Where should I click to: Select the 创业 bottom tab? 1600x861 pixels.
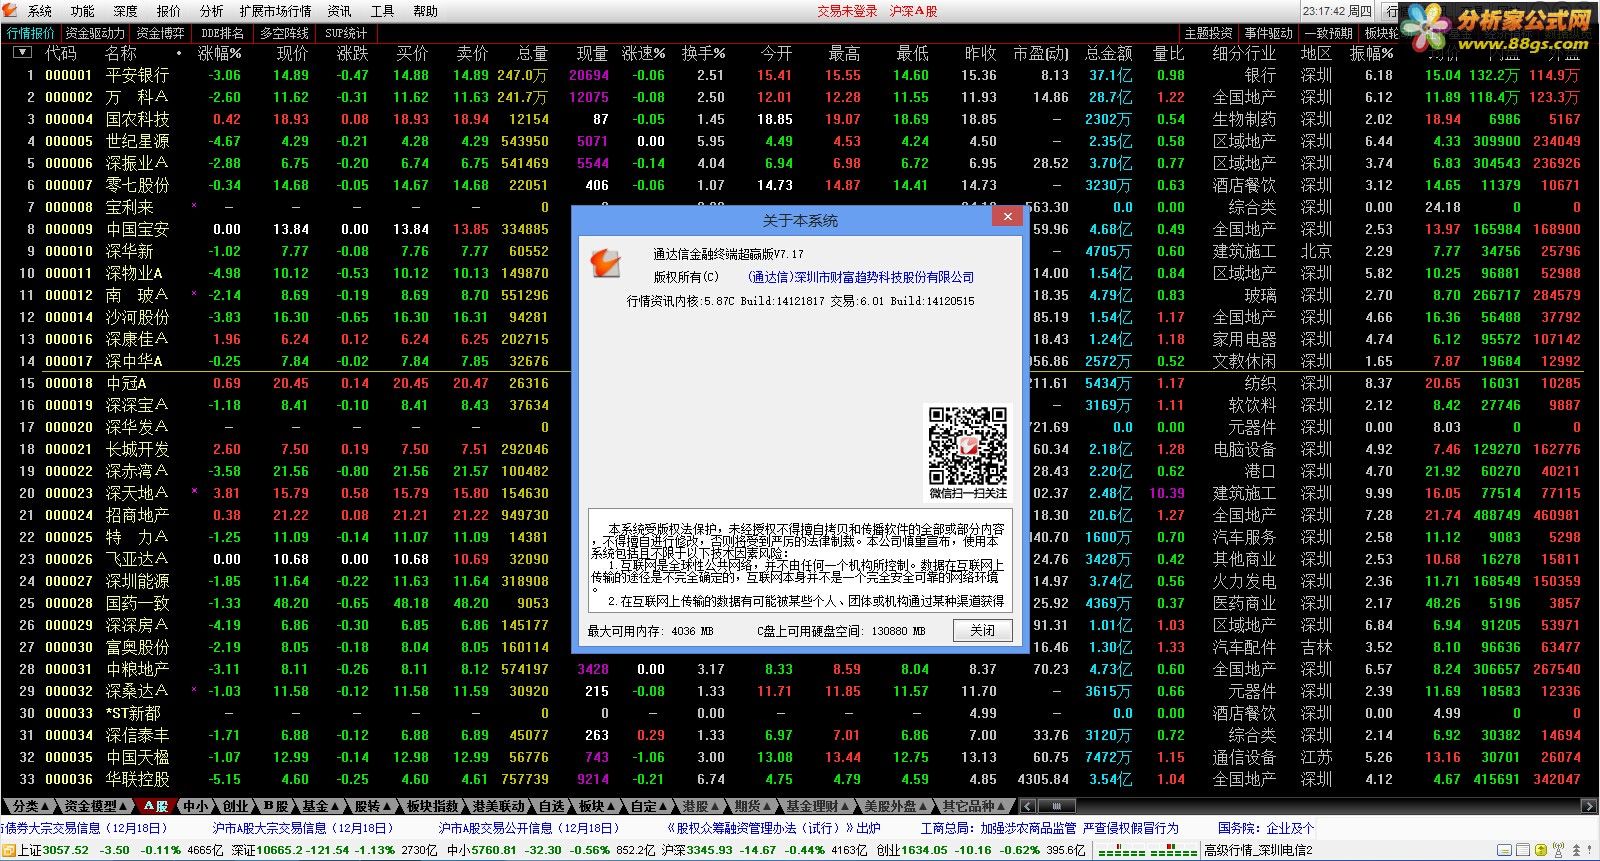click(x=235, y=806)
